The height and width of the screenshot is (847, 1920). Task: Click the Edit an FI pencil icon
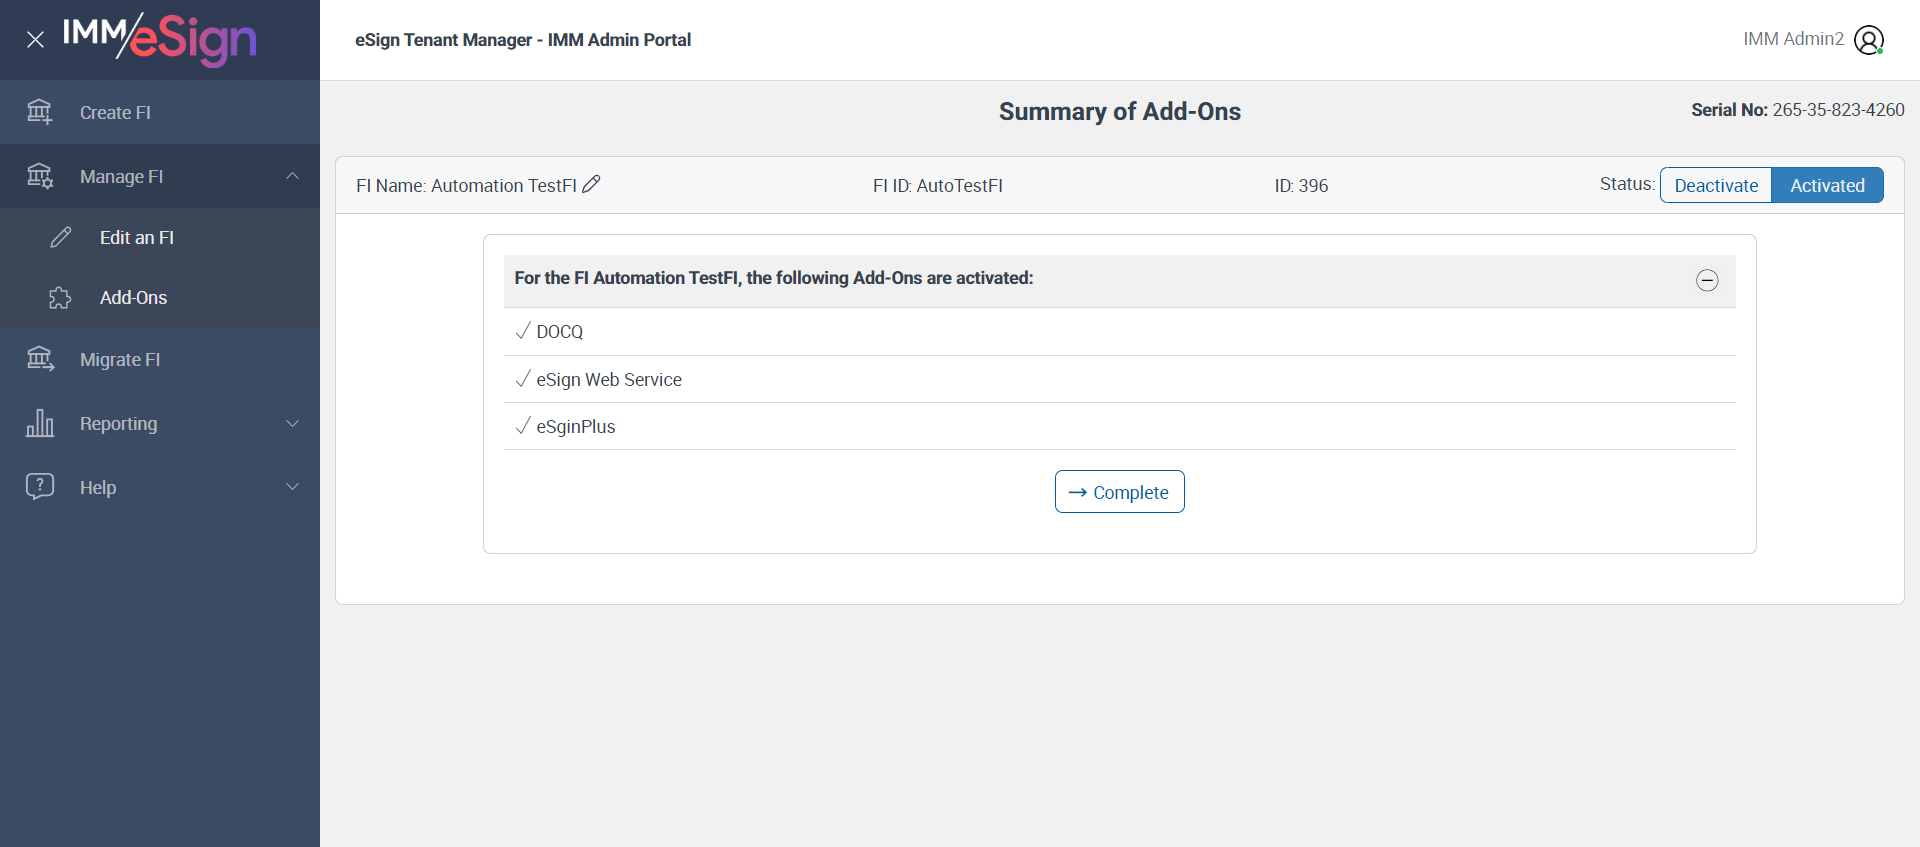point(61,237)
